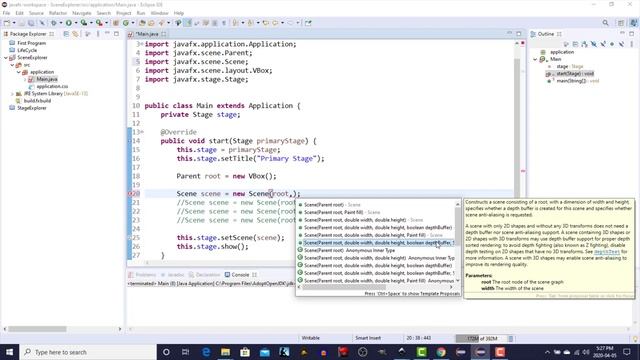This screenshot has width=640, height=360.
Task: Click the error marker on line 20
Action: click(131, 194)
